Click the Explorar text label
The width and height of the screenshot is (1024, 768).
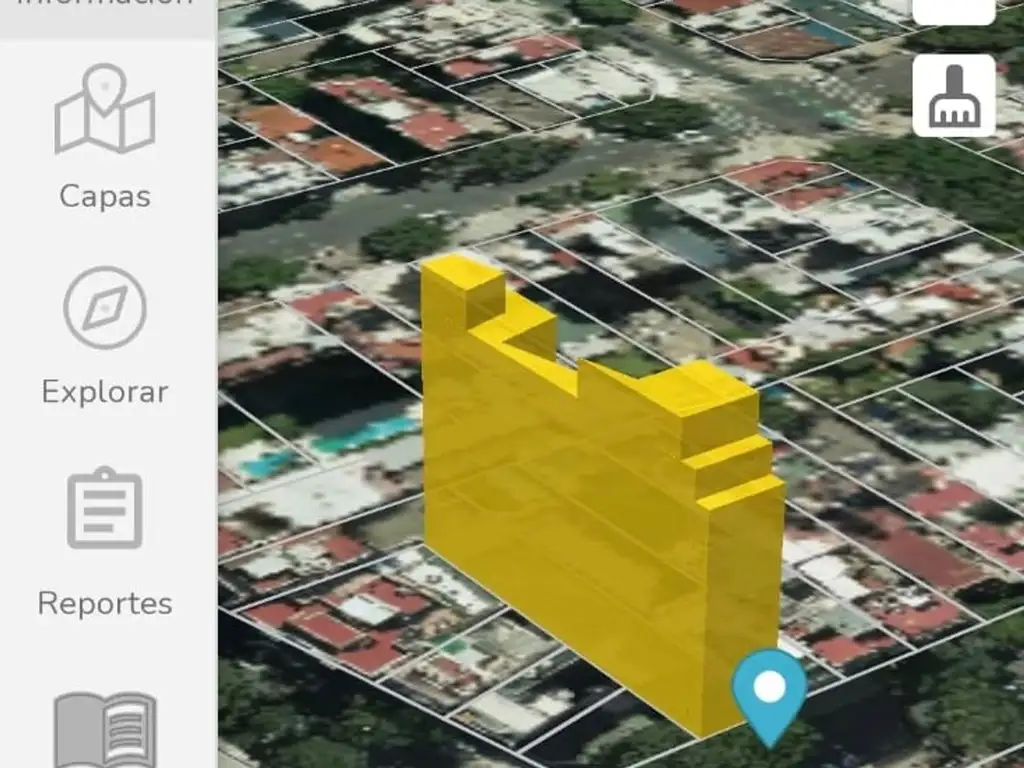pyautogui.click(x=105, y=392)
